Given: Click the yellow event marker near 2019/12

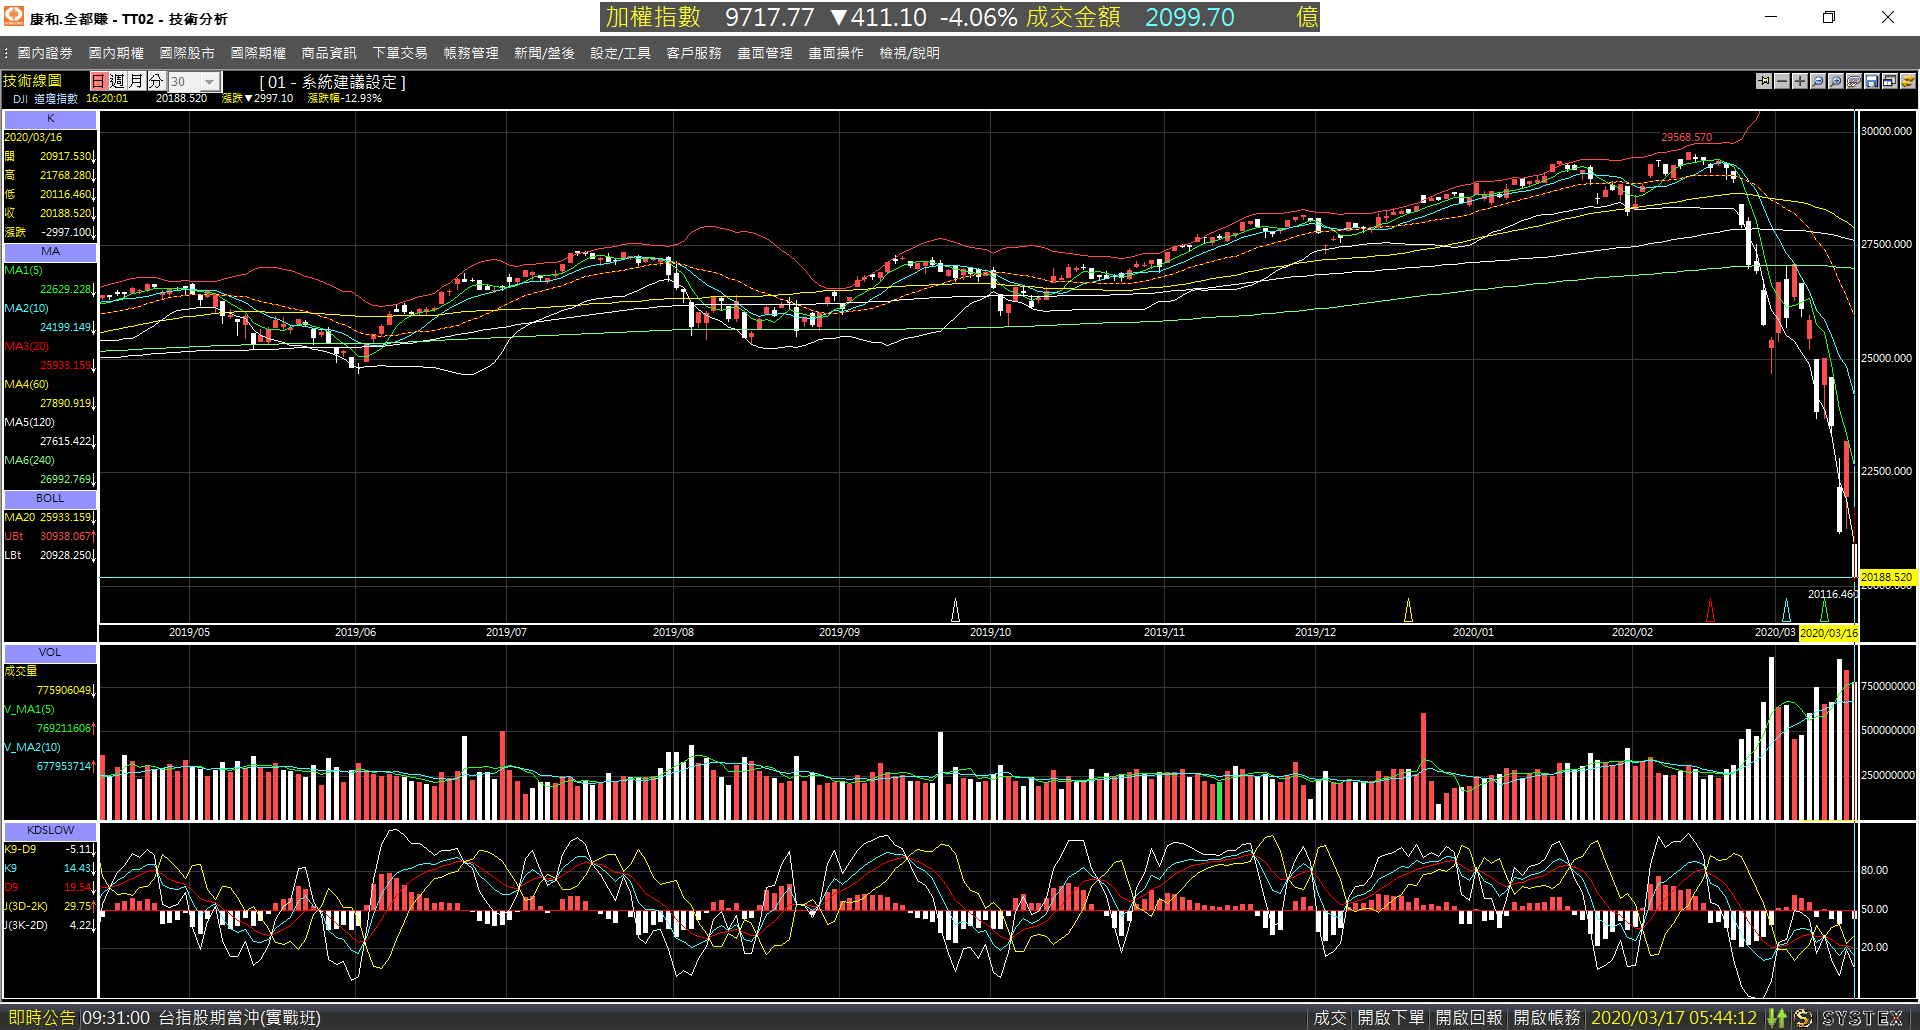Looking at the screenshot, I should (x=1408, y=610).
